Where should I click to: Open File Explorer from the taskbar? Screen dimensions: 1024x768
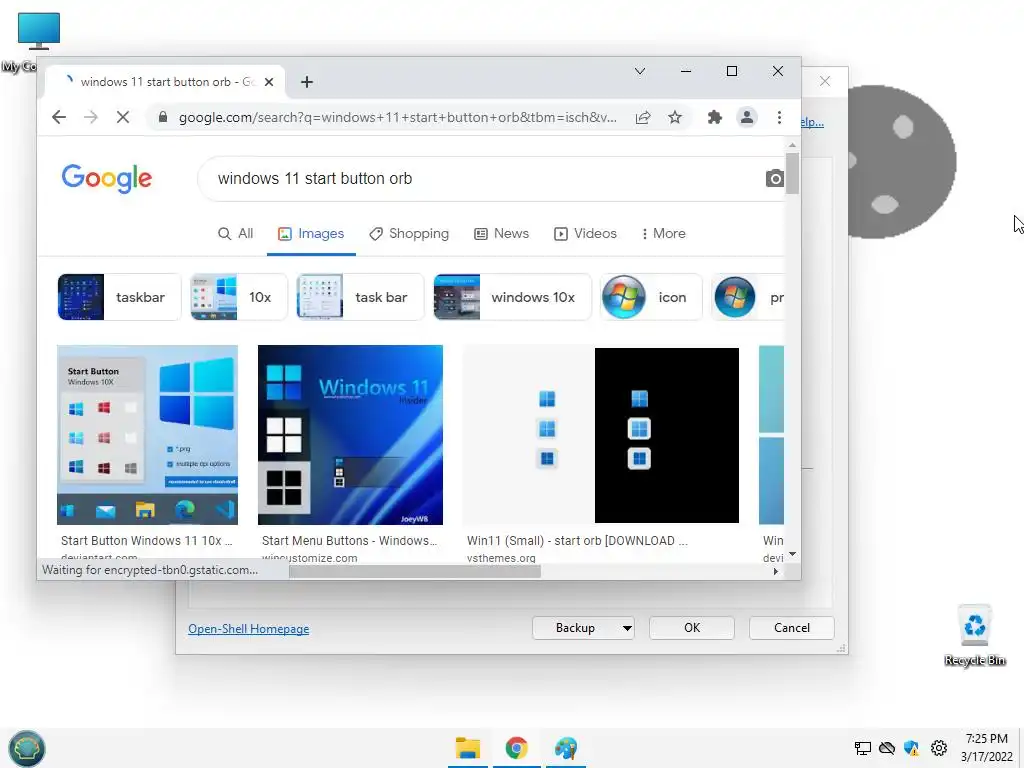coord(468,748)
